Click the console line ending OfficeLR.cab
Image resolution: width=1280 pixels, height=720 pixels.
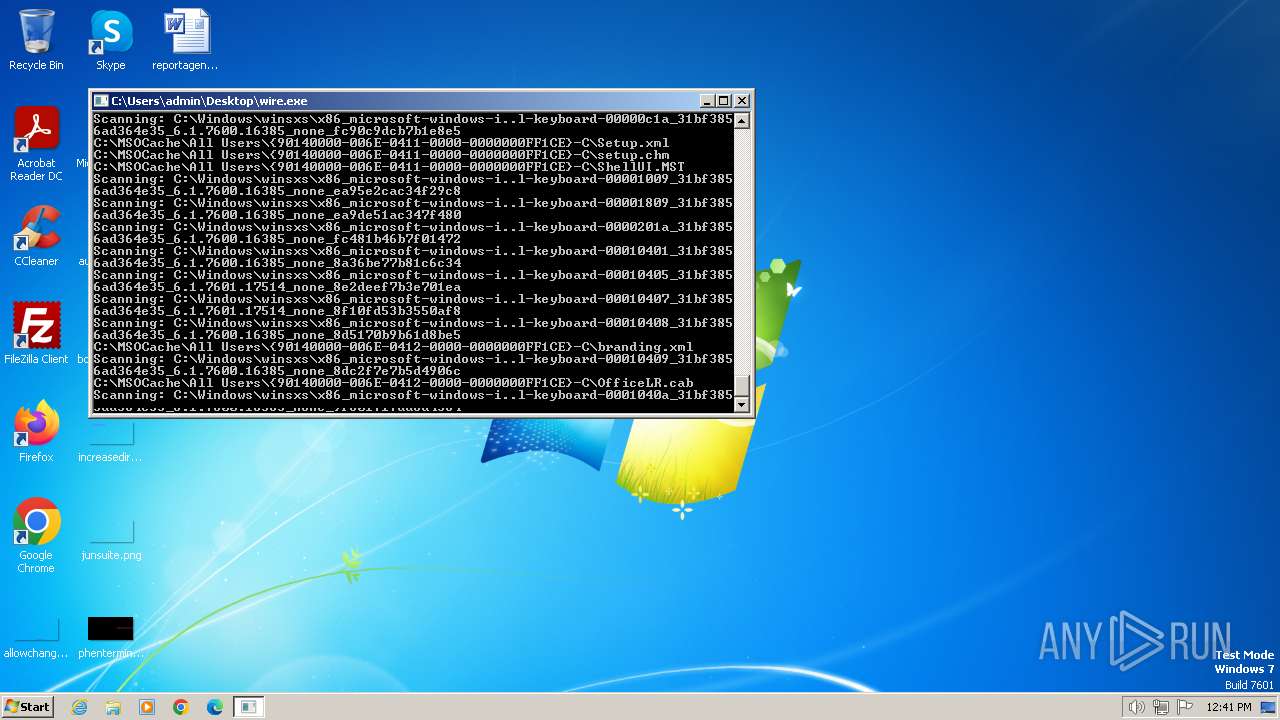point(393,383)
